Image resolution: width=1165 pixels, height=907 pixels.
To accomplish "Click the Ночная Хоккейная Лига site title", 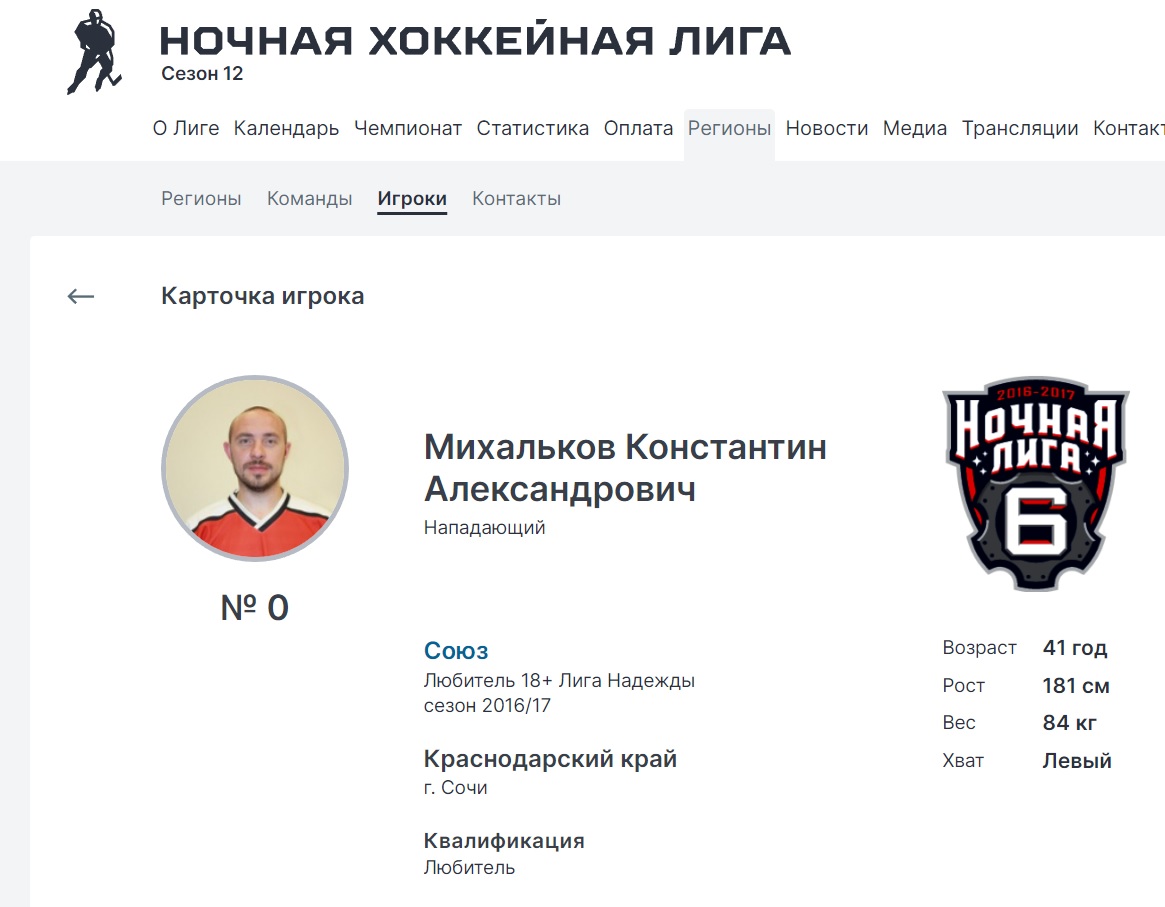I will [x=476, y=41].
